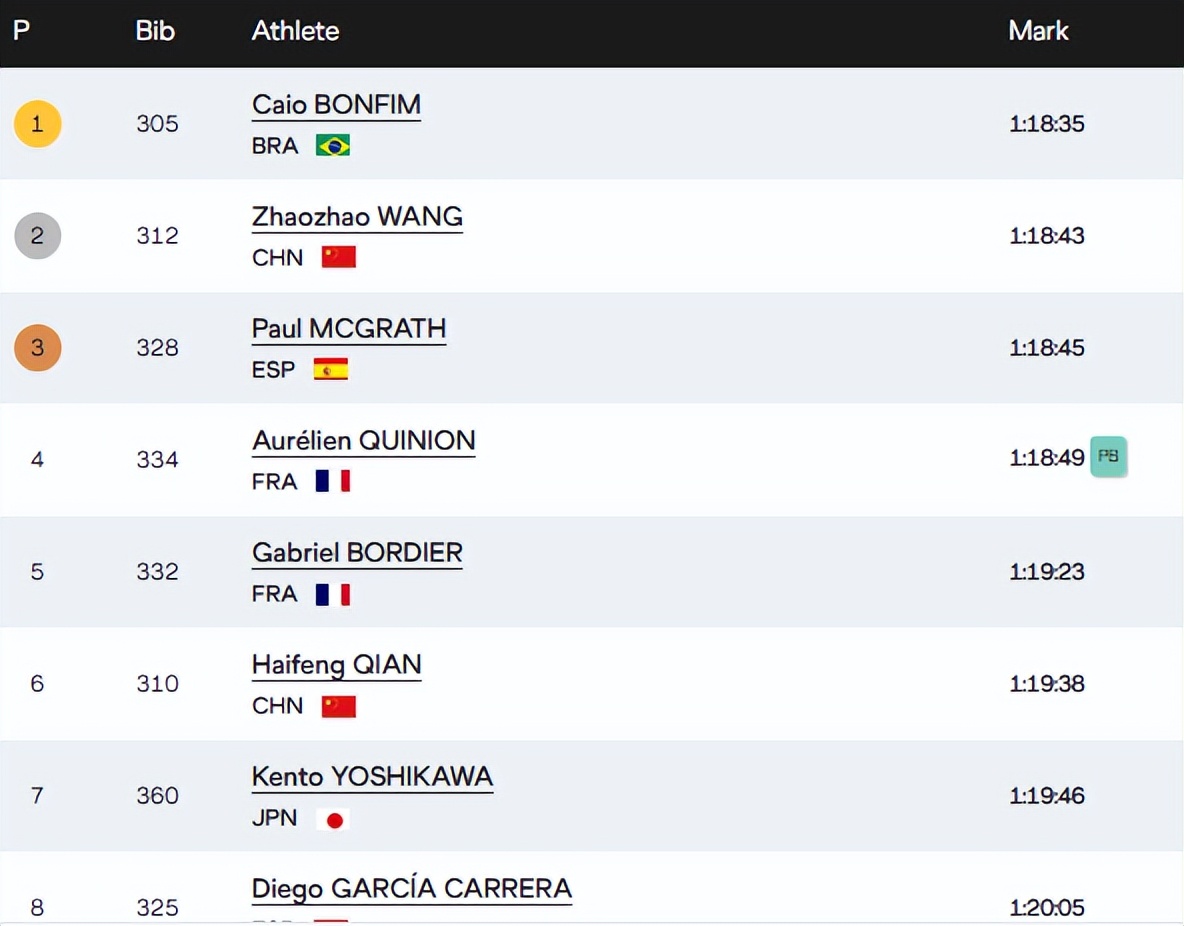Open Gabriel BORDIER athlete link
This screenshot has width=1184, height=926.
(x=357, y=553)
